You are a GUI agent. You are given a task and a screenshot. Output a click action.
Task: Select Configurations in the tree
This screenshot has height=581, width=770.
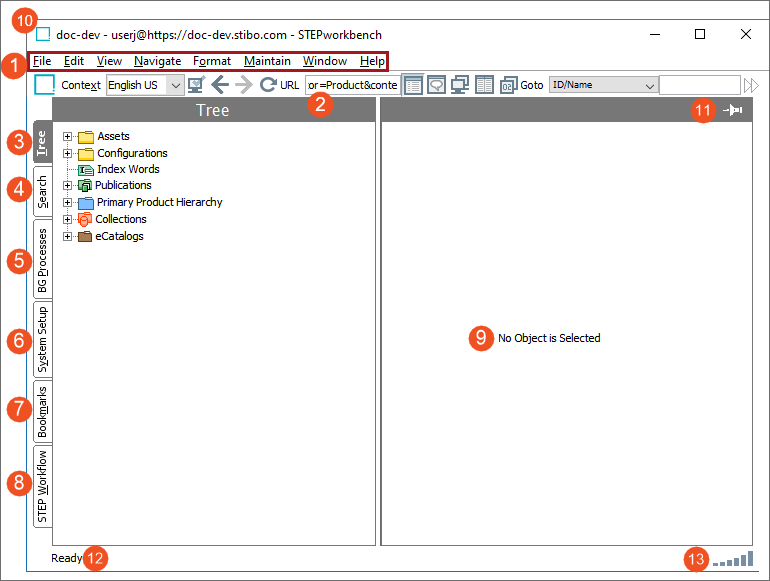132,153
